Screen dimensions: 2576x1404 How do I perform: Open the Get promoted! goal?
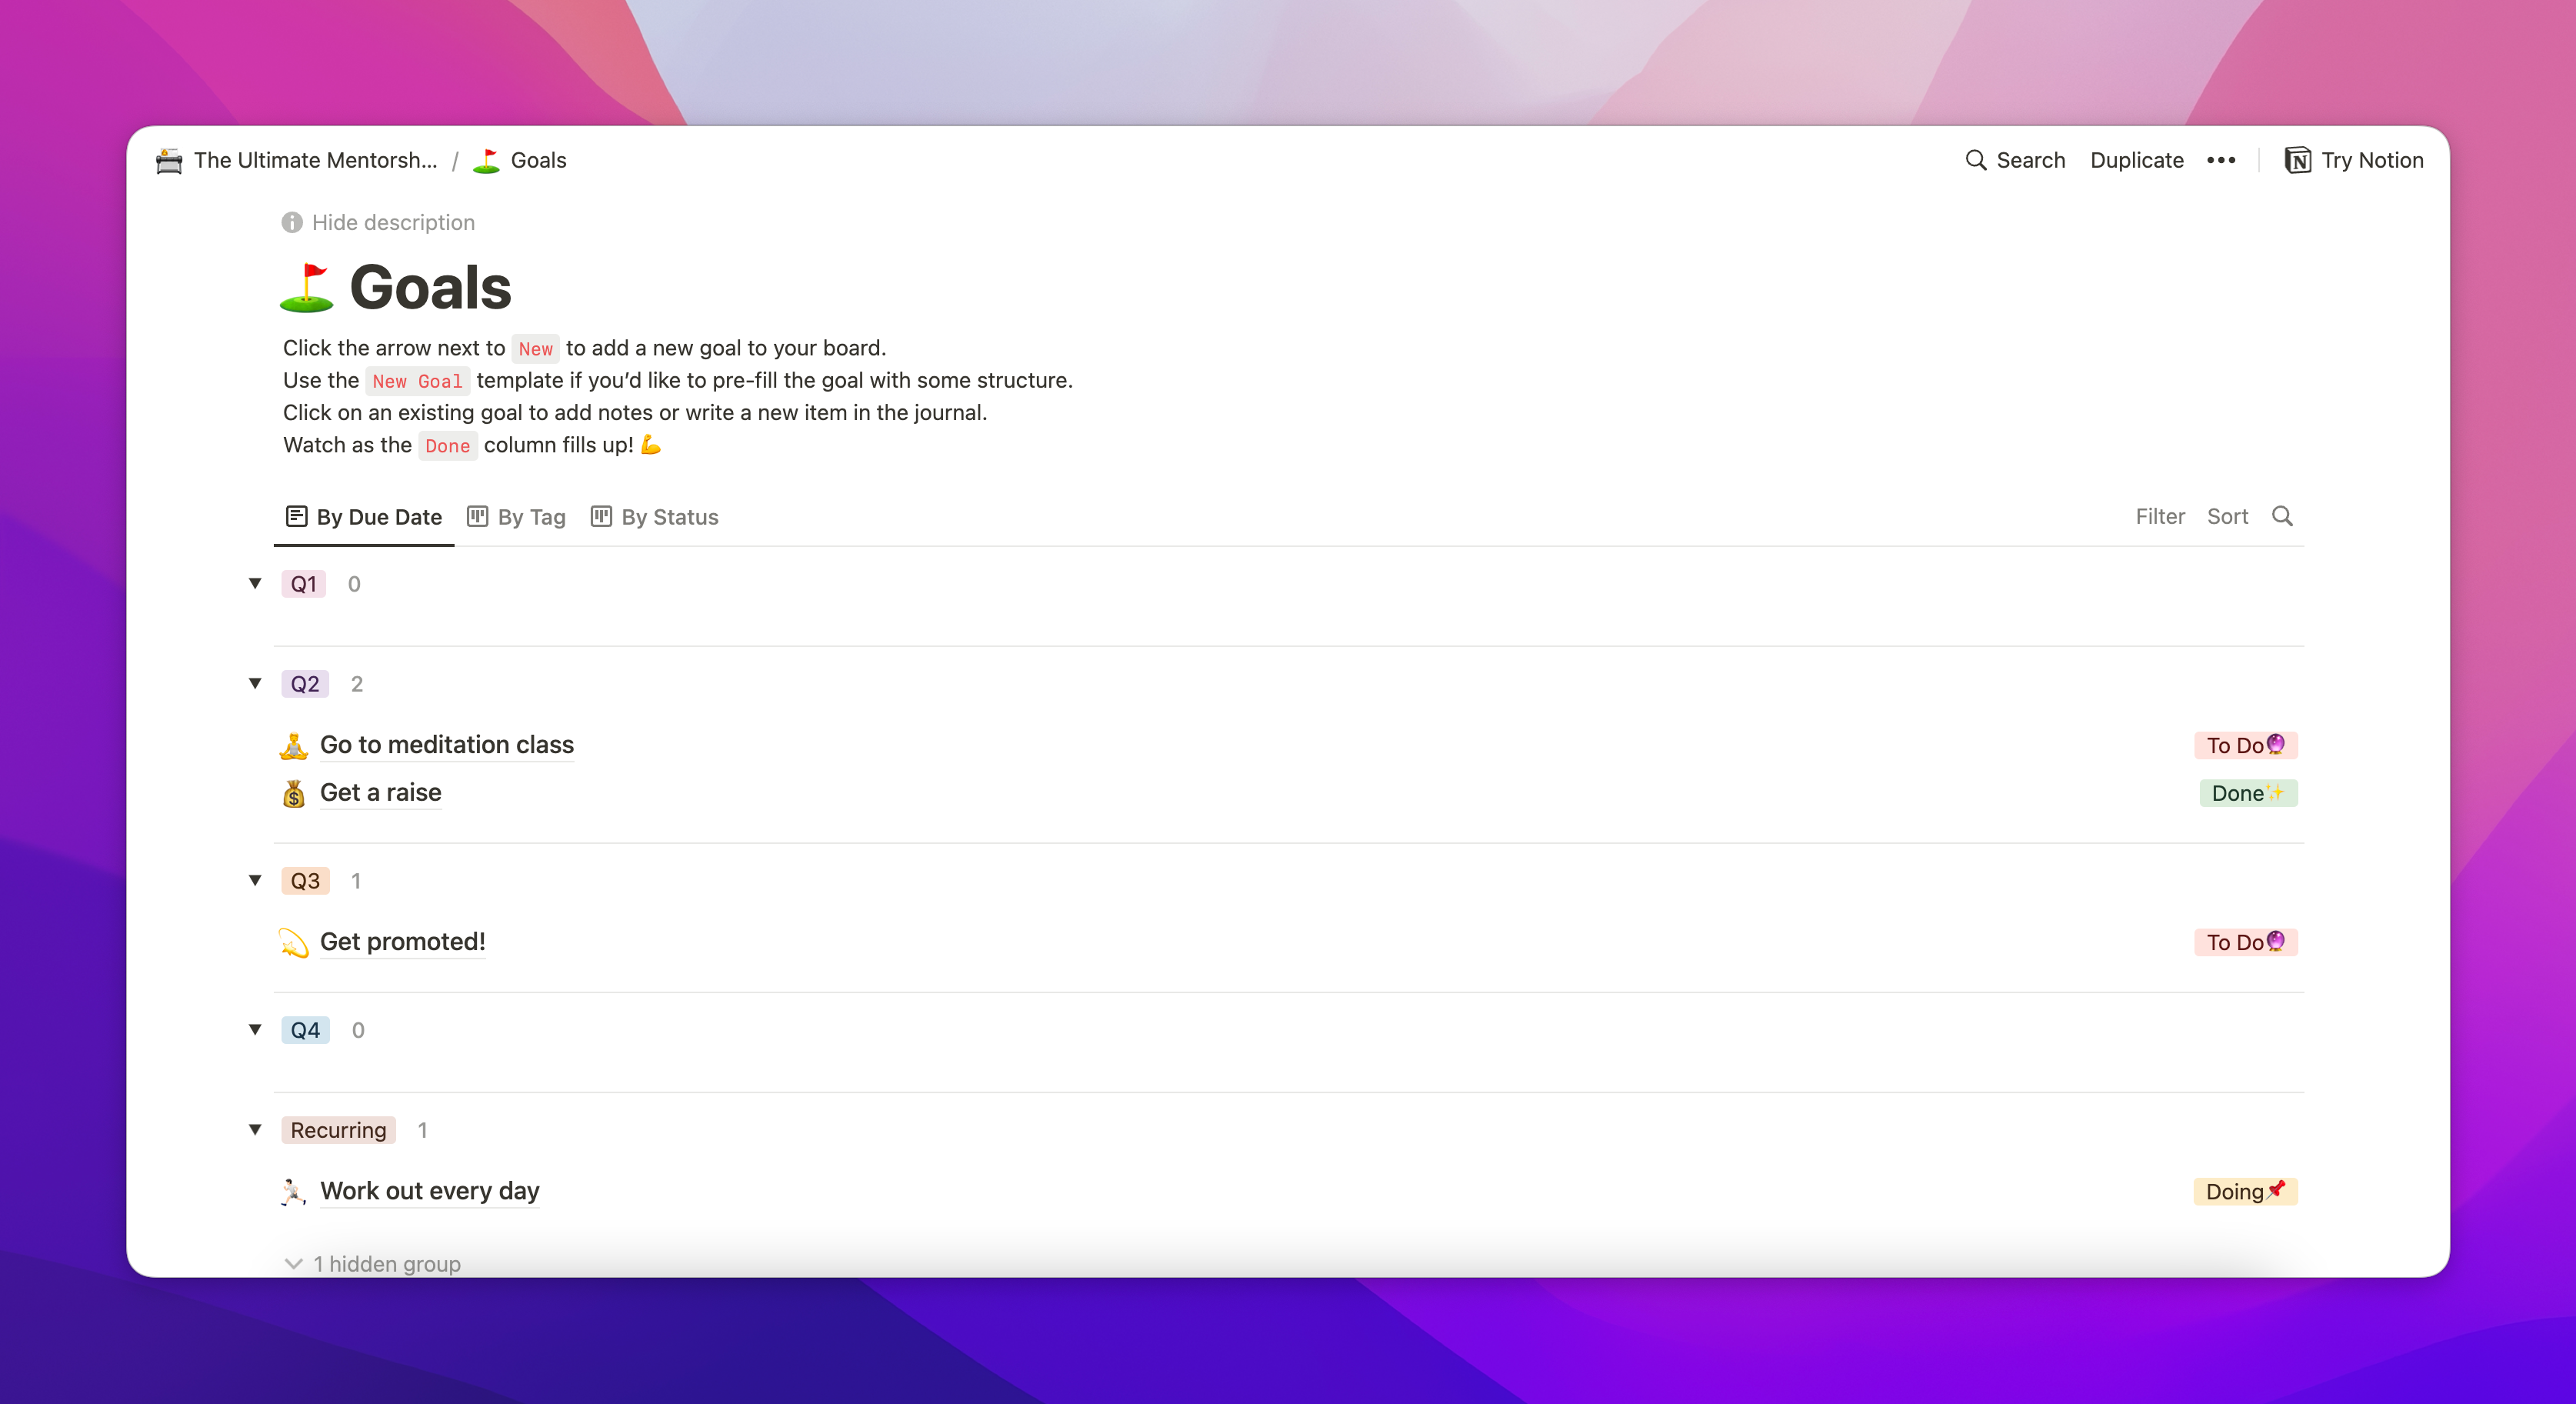pos(402,942)
